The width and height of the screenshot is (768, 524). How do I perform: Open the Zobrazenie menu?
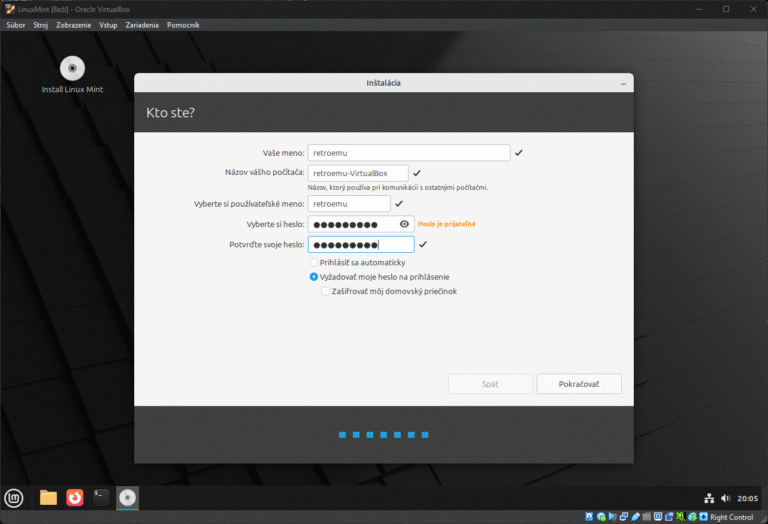[x=73, y=25]
